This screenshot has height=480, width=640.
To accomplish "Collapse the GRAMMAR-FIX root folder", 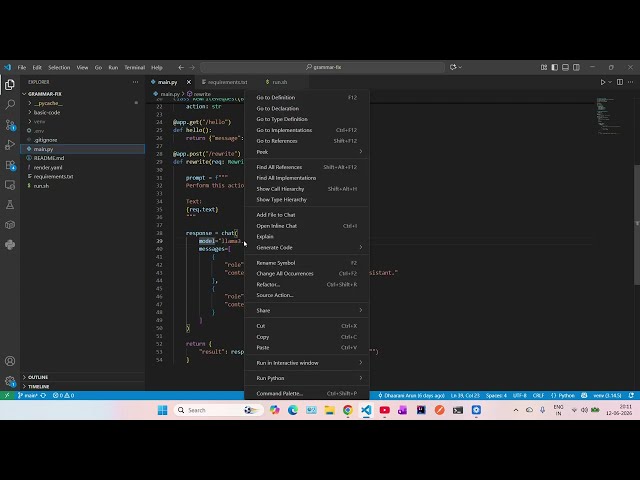I will (x=45, y=94).
